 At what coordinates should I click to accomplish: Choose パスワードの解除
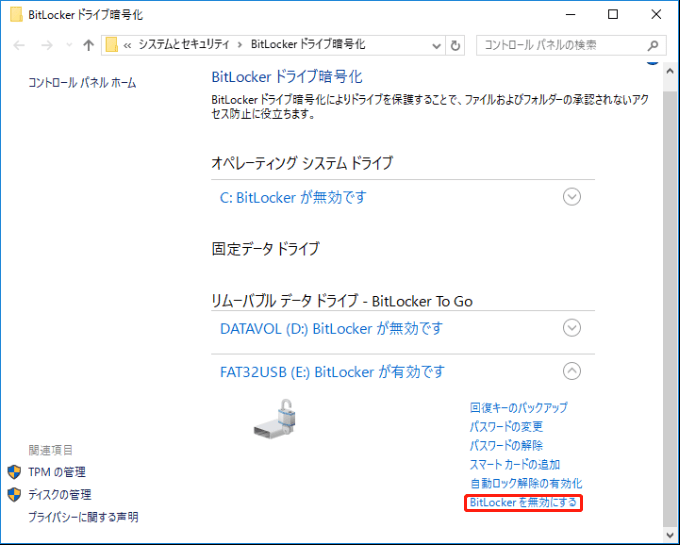click(x=506, y=445)
